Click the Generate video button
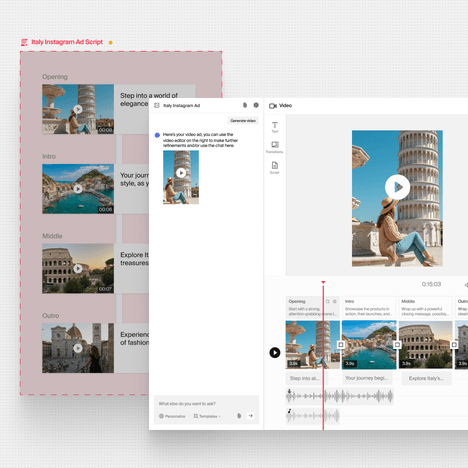 243,121
